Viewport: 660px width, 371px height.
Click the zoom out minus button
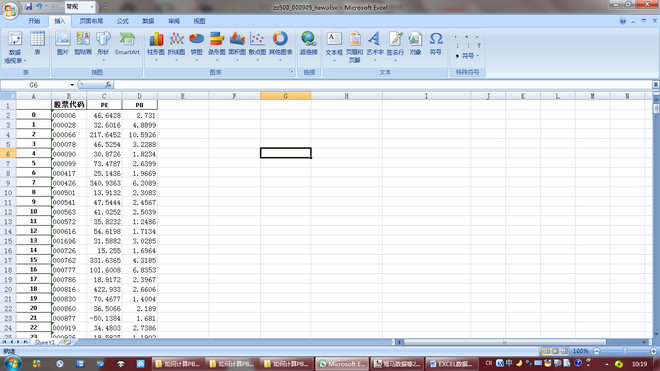pos(597,351)
